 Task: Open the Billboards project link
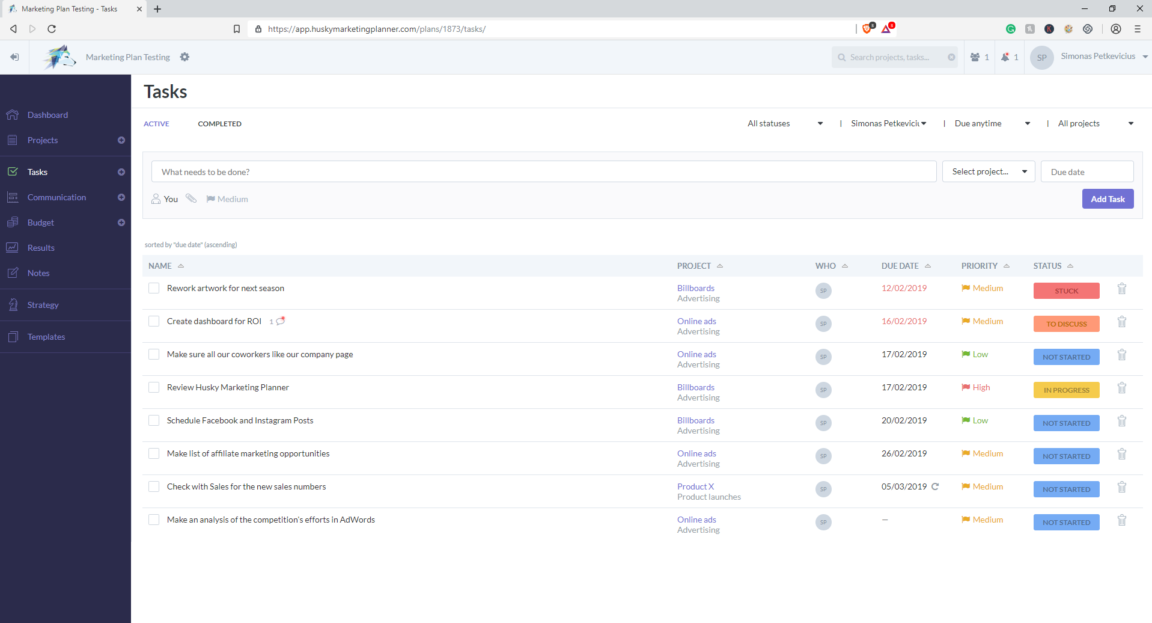click(x=696, y=287)
